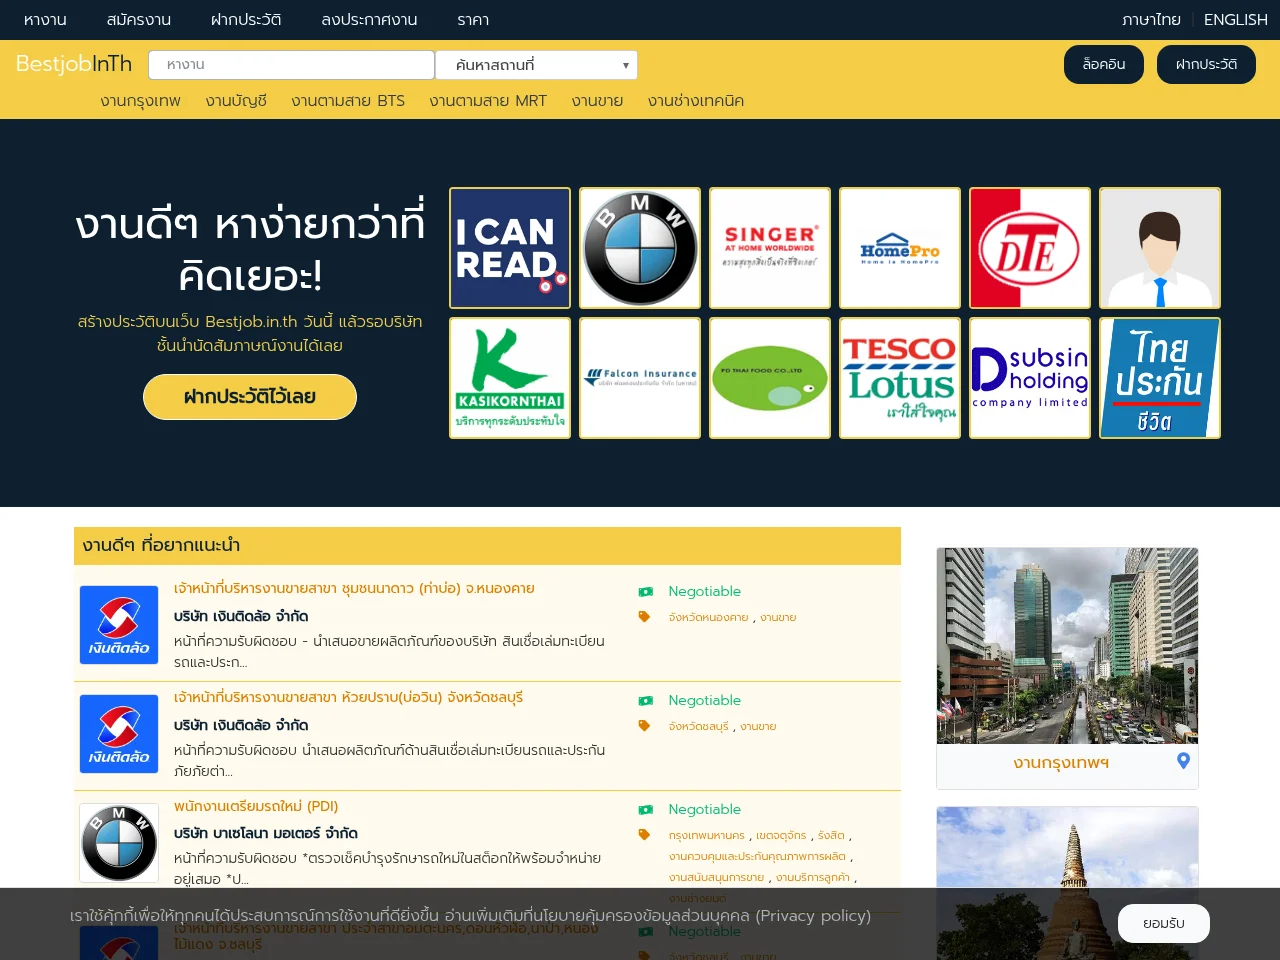Click tag icon beside กรุงเทพมหานคร

point(645,835)
